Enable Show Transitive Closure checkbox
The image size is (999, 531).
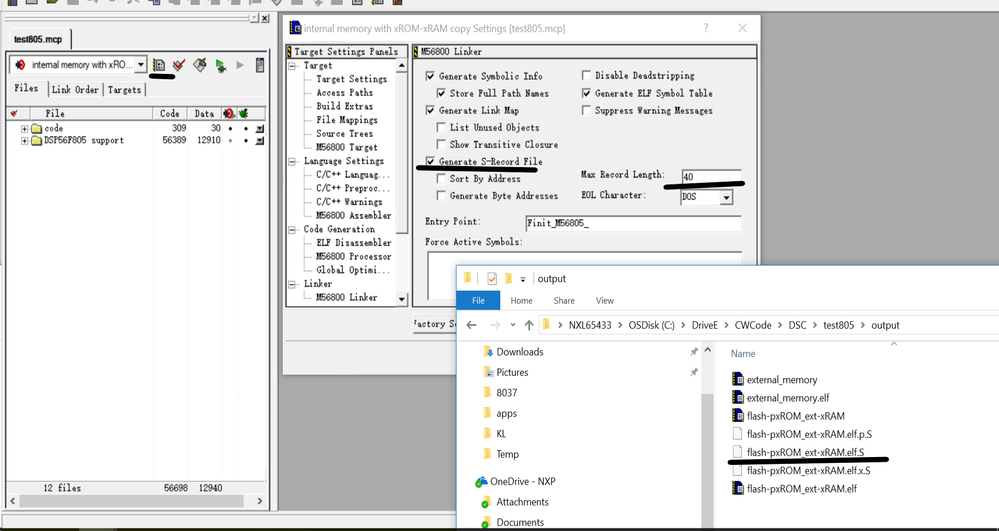tap(442, 145)
